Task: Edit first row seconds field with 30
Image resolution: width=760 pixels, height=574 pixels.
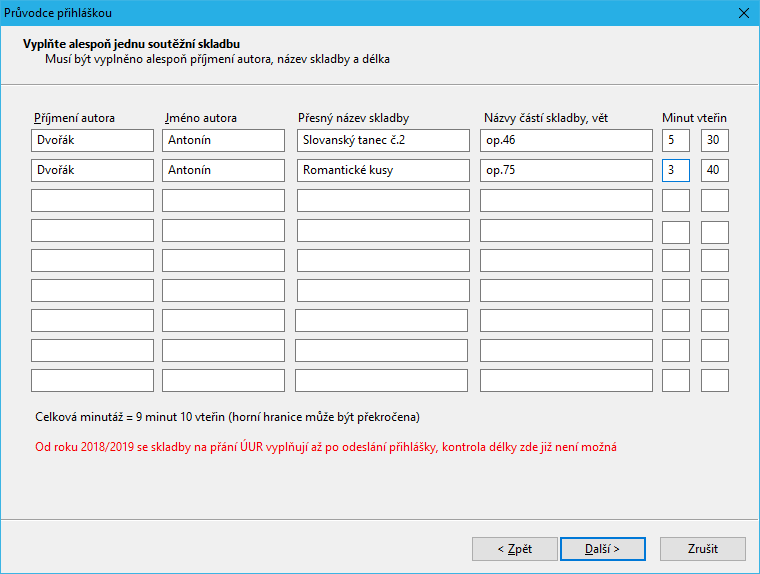Action: [x=714, y=140]
